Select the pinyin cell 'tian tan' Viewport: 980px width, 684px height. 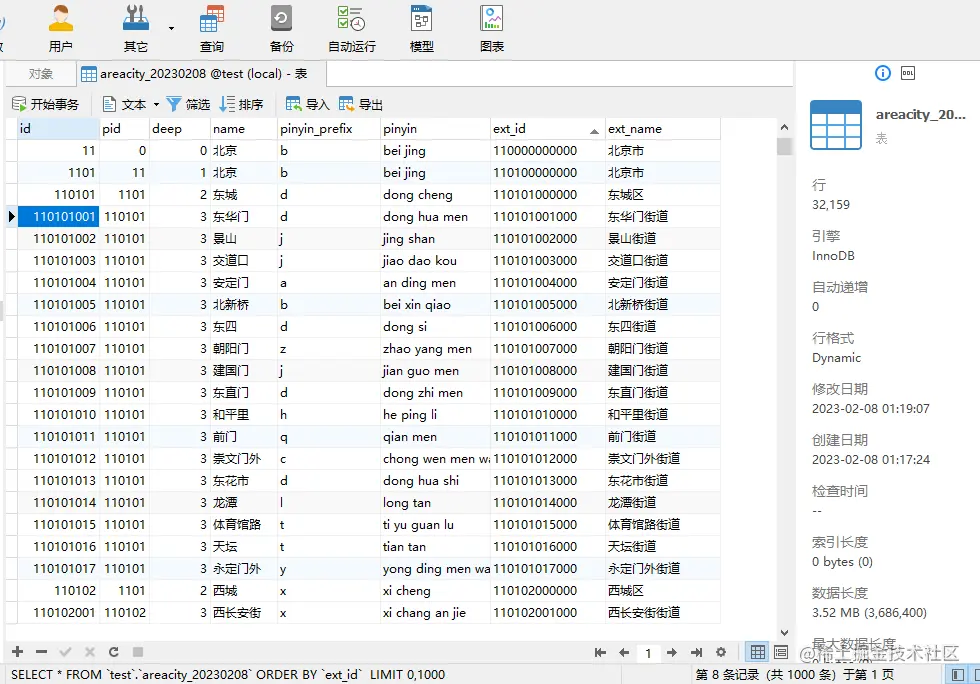(435, 546)
